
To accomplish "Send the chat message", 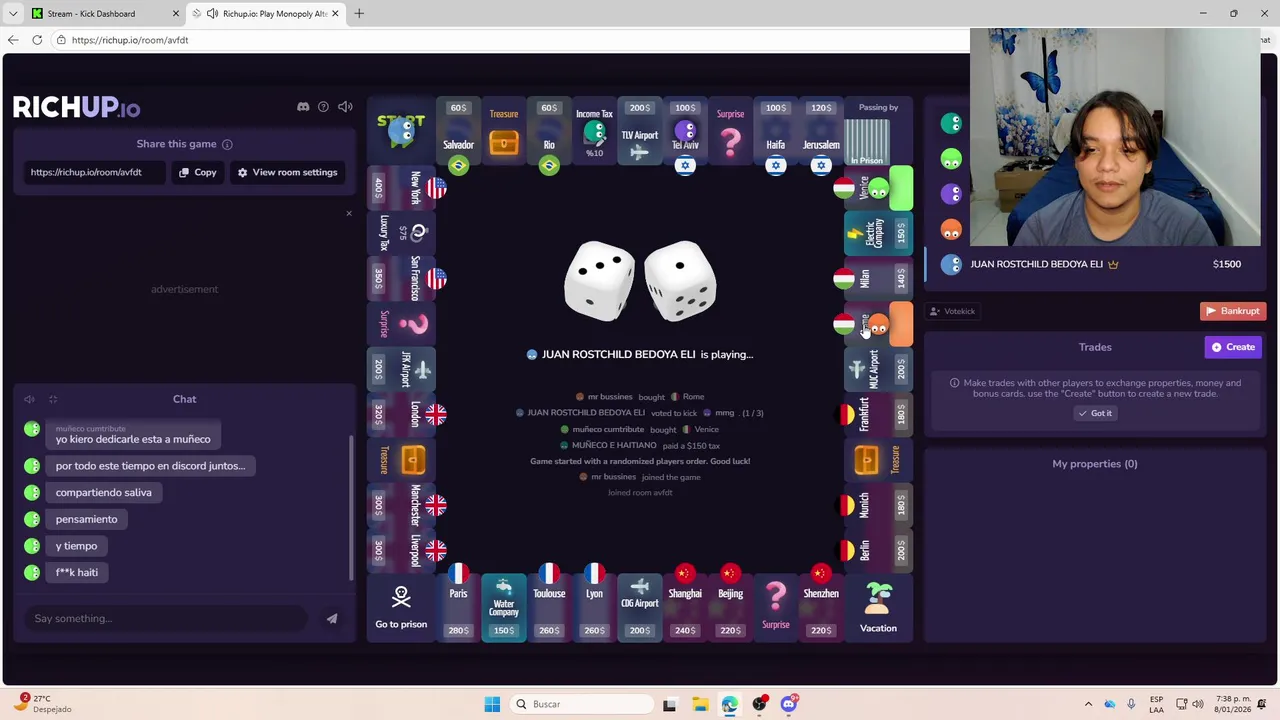I will click(332, 618).
